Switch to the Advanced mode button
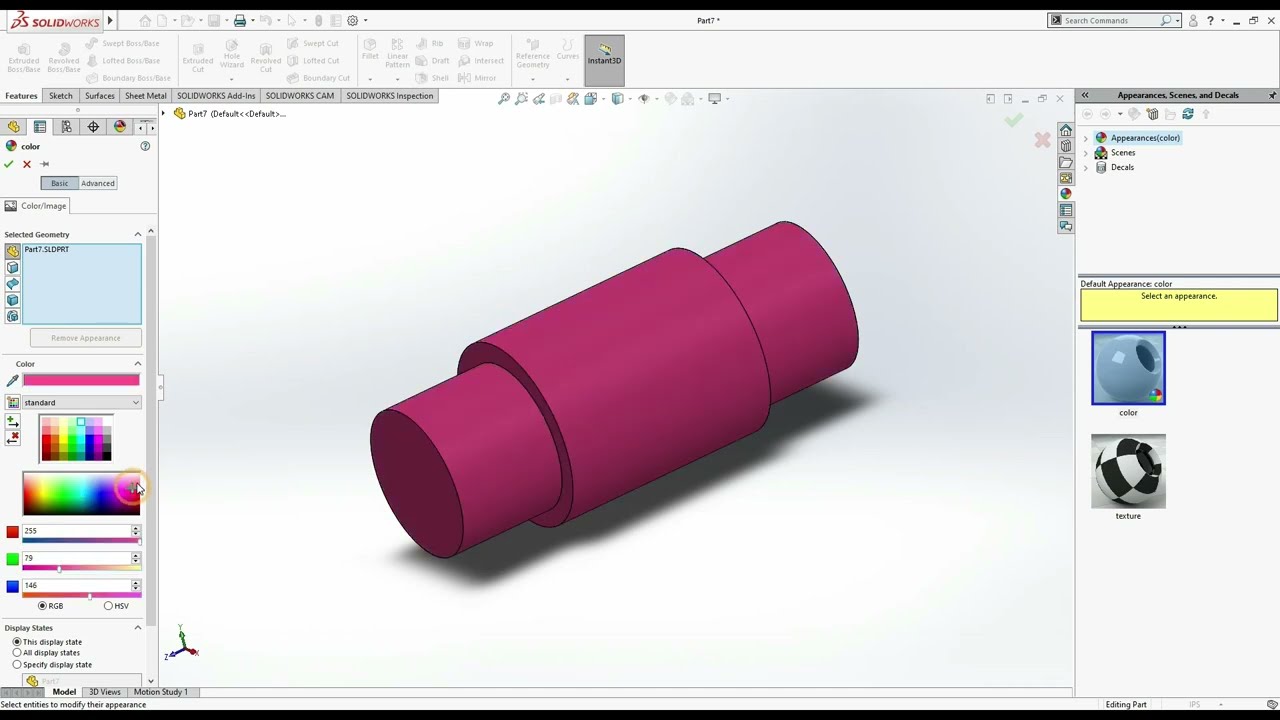Image resolution: width=1280 pixels, height=720 pixels. pyautogui.click(x=98, y=183)
